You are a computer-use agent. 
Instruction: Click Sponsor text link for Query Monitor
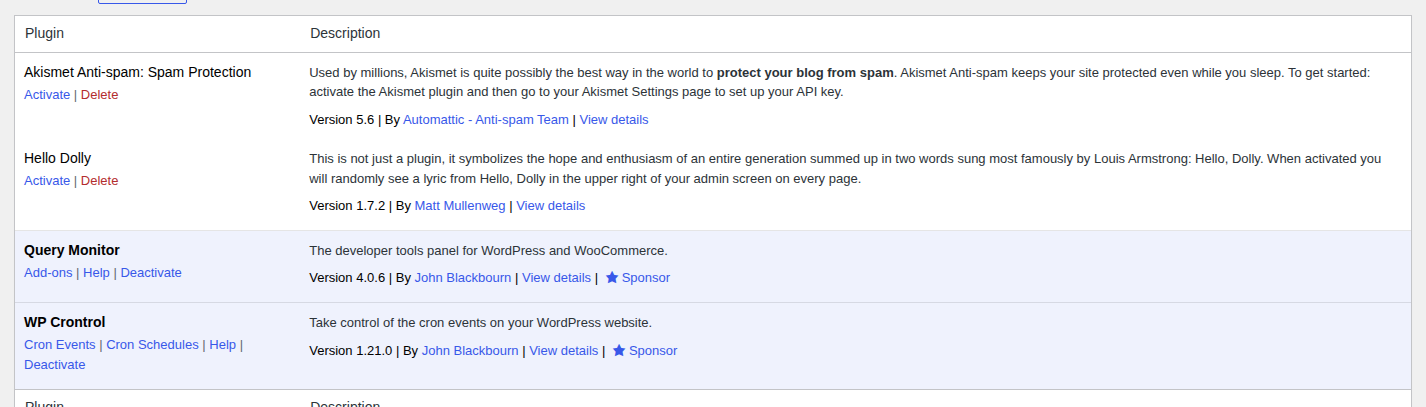(x=646, y=278)
